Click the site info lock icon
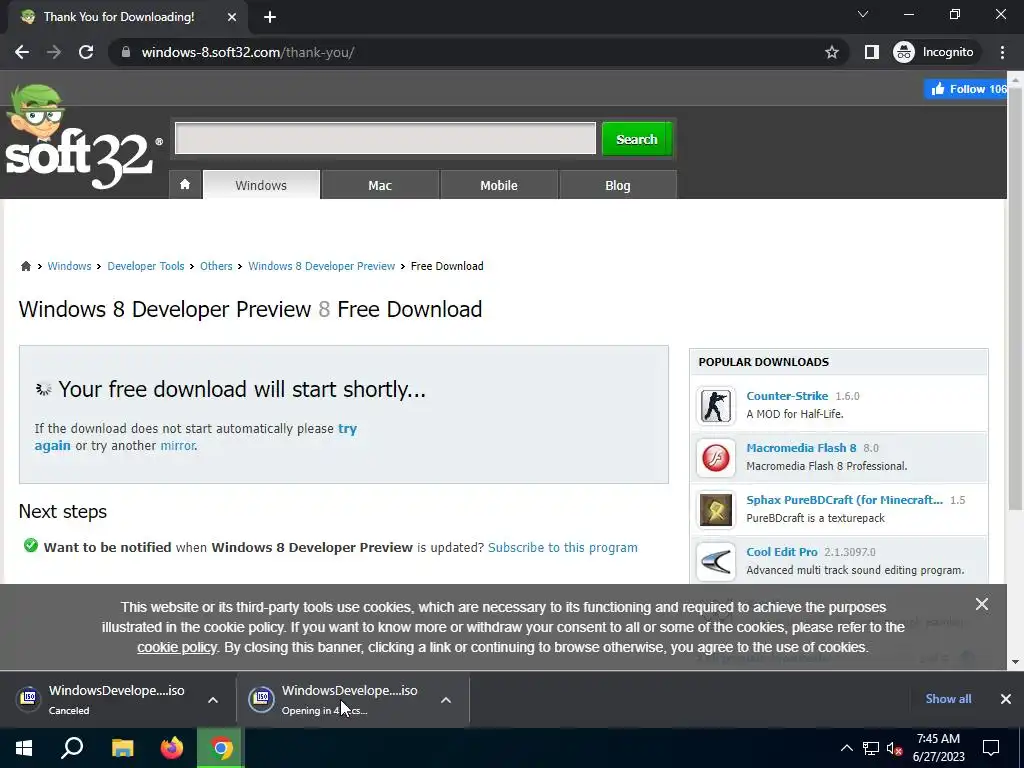1024x768 pixels. [125, 52]
